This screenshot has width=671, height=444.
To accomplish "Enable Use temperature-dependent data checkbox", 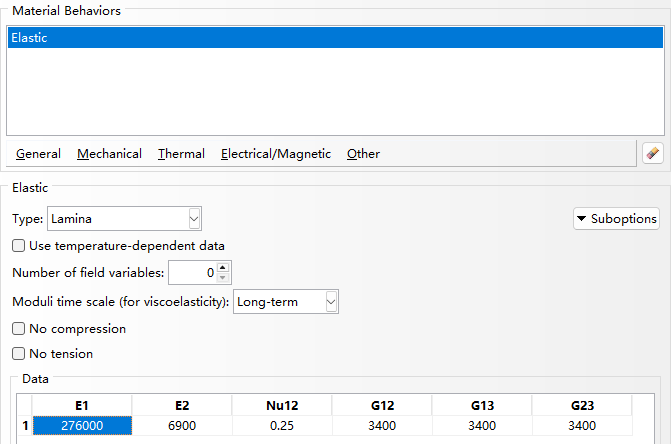I will (x=18, y=246).
